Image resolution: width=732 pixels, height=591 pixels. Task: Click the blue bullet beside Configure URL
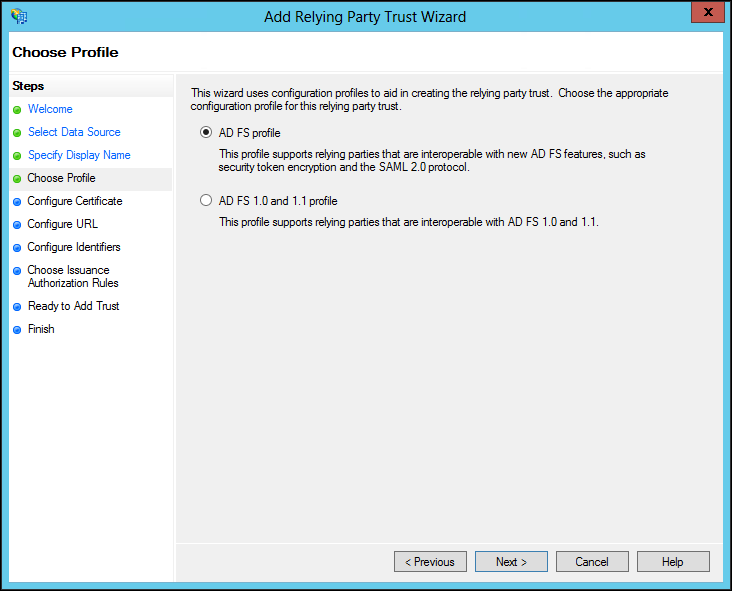[x=17, y=225]
